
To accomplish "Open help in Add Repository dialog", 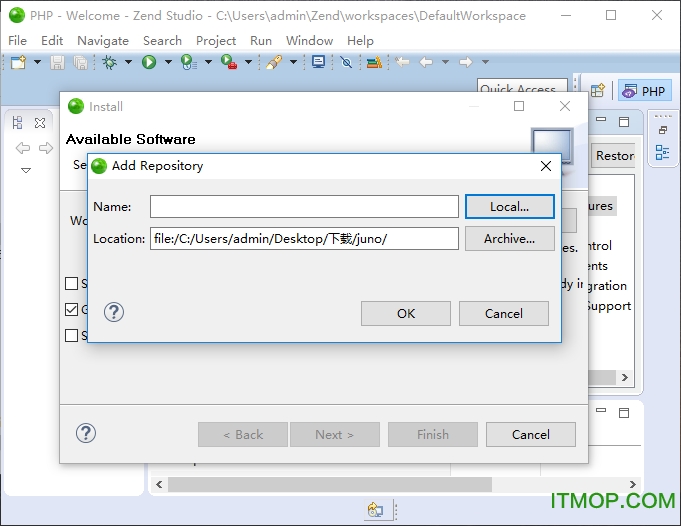I will pos(114,312).
